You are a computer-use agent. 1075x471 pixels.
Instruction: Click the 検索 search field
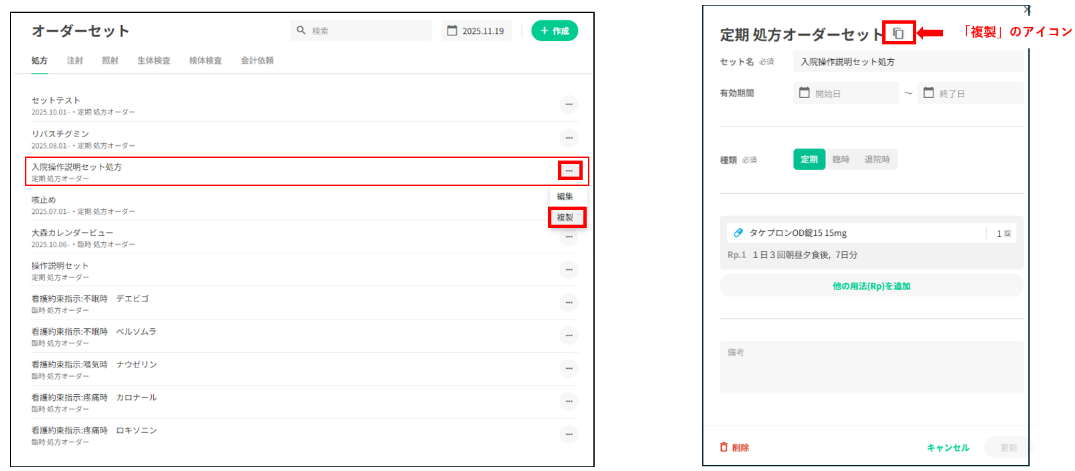[361, 31]
